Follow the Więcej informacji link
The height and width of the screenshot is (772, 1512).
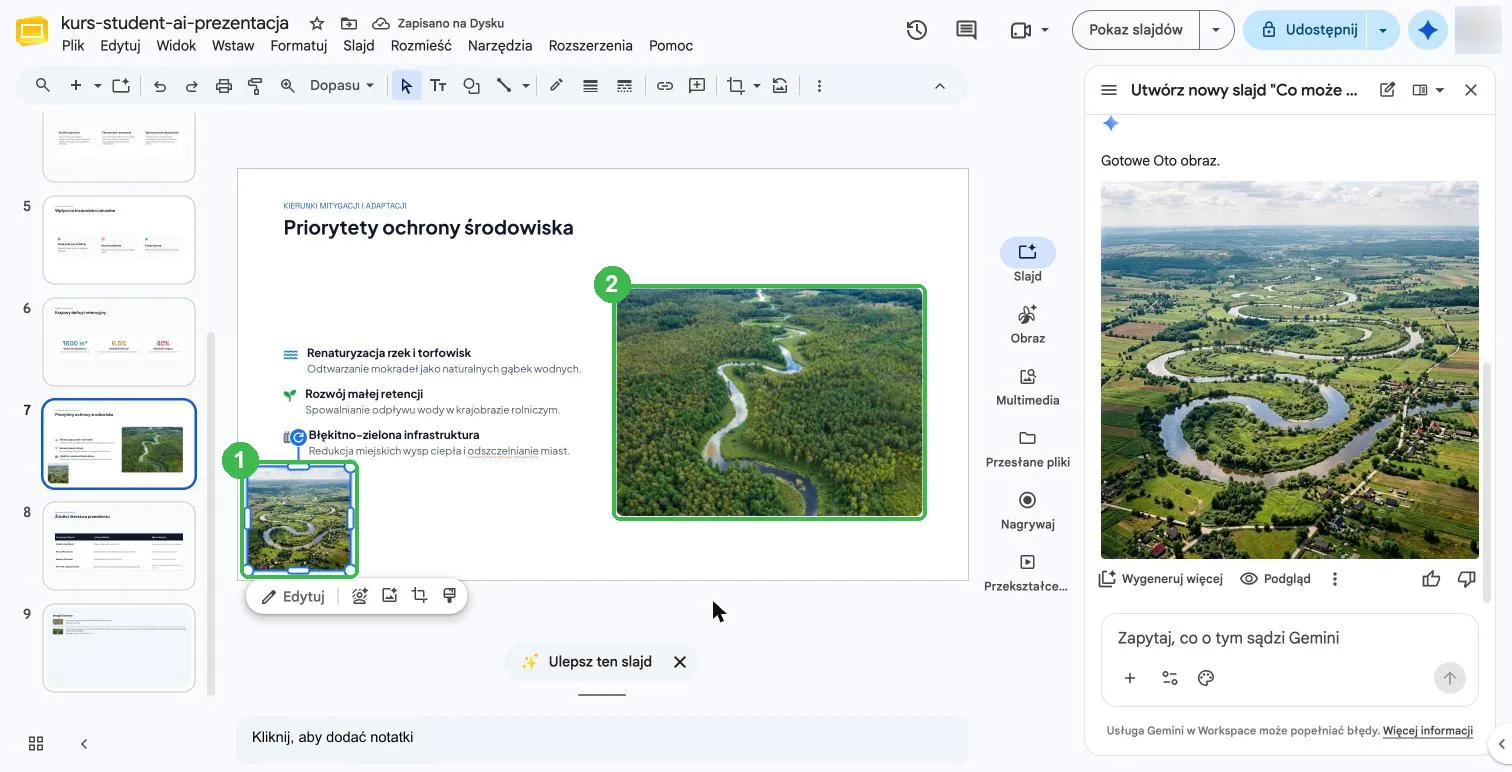(1428, 731)
